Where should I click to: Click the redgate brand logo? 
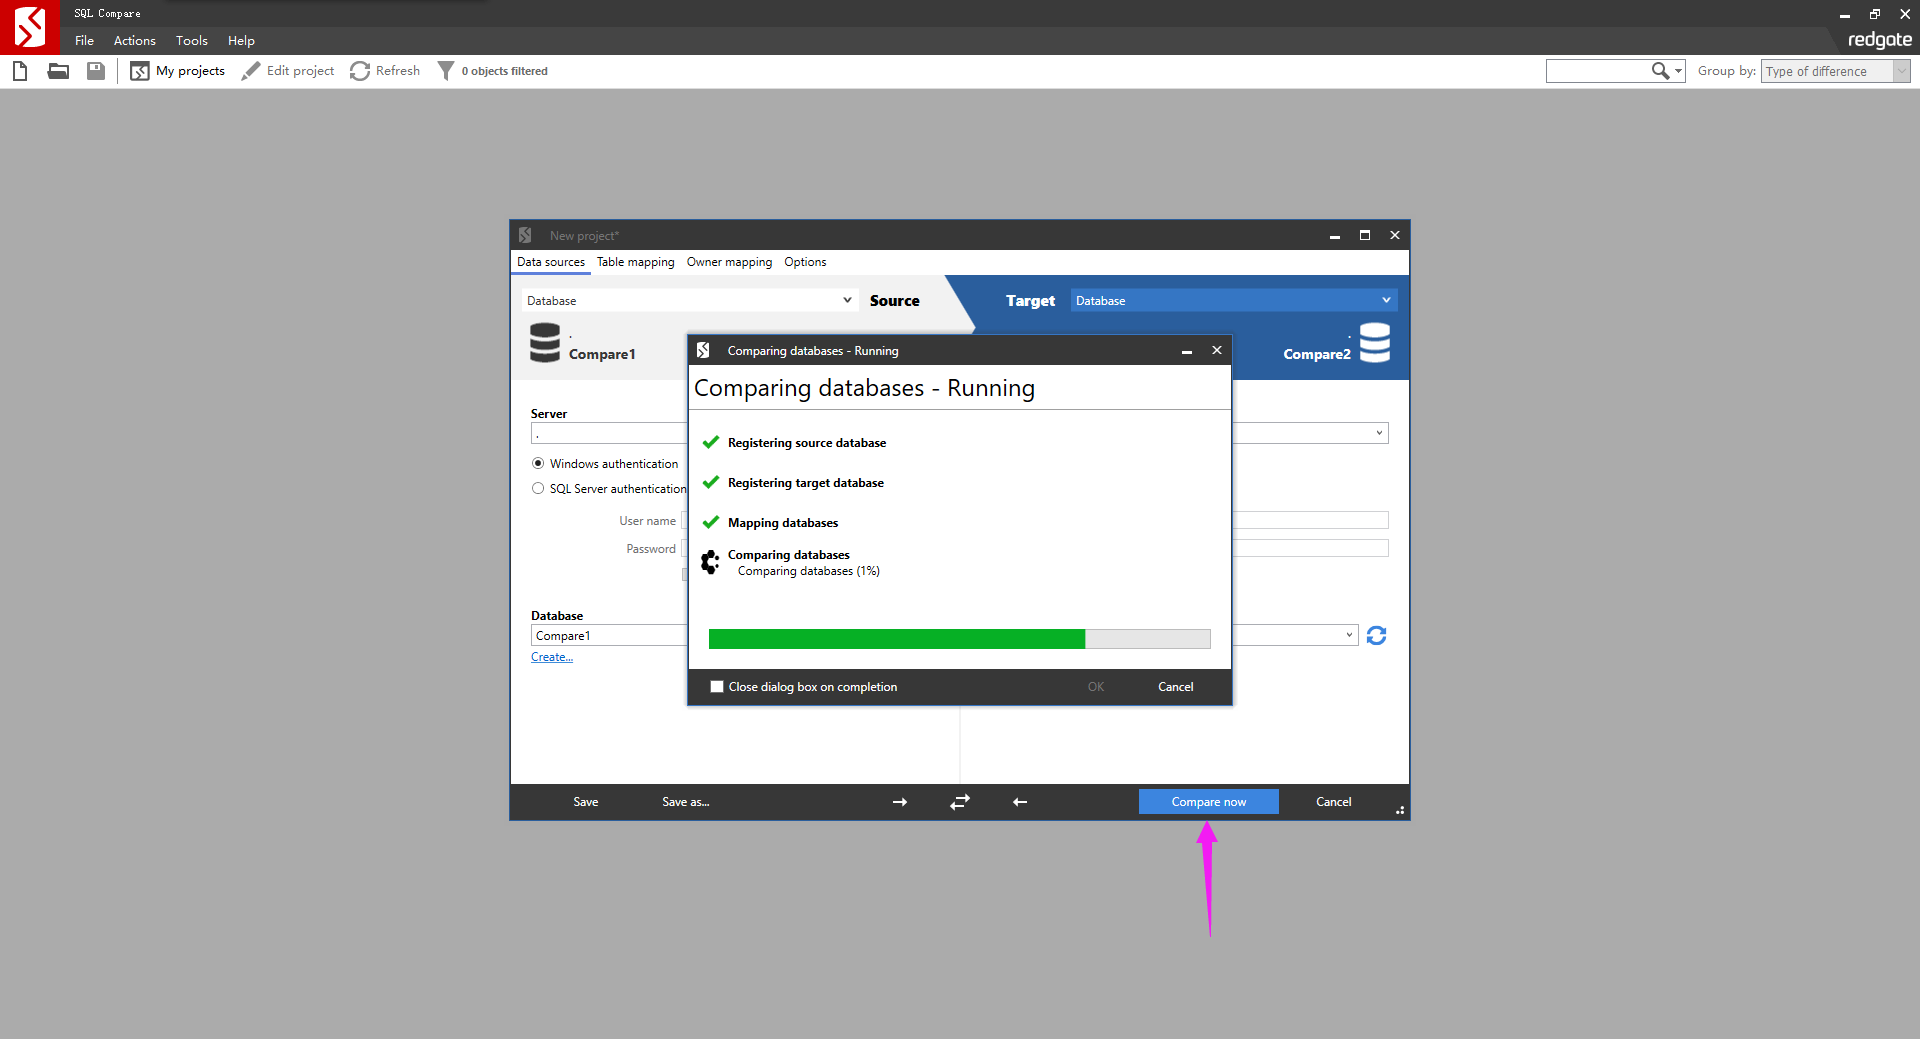coord(1879,40)
